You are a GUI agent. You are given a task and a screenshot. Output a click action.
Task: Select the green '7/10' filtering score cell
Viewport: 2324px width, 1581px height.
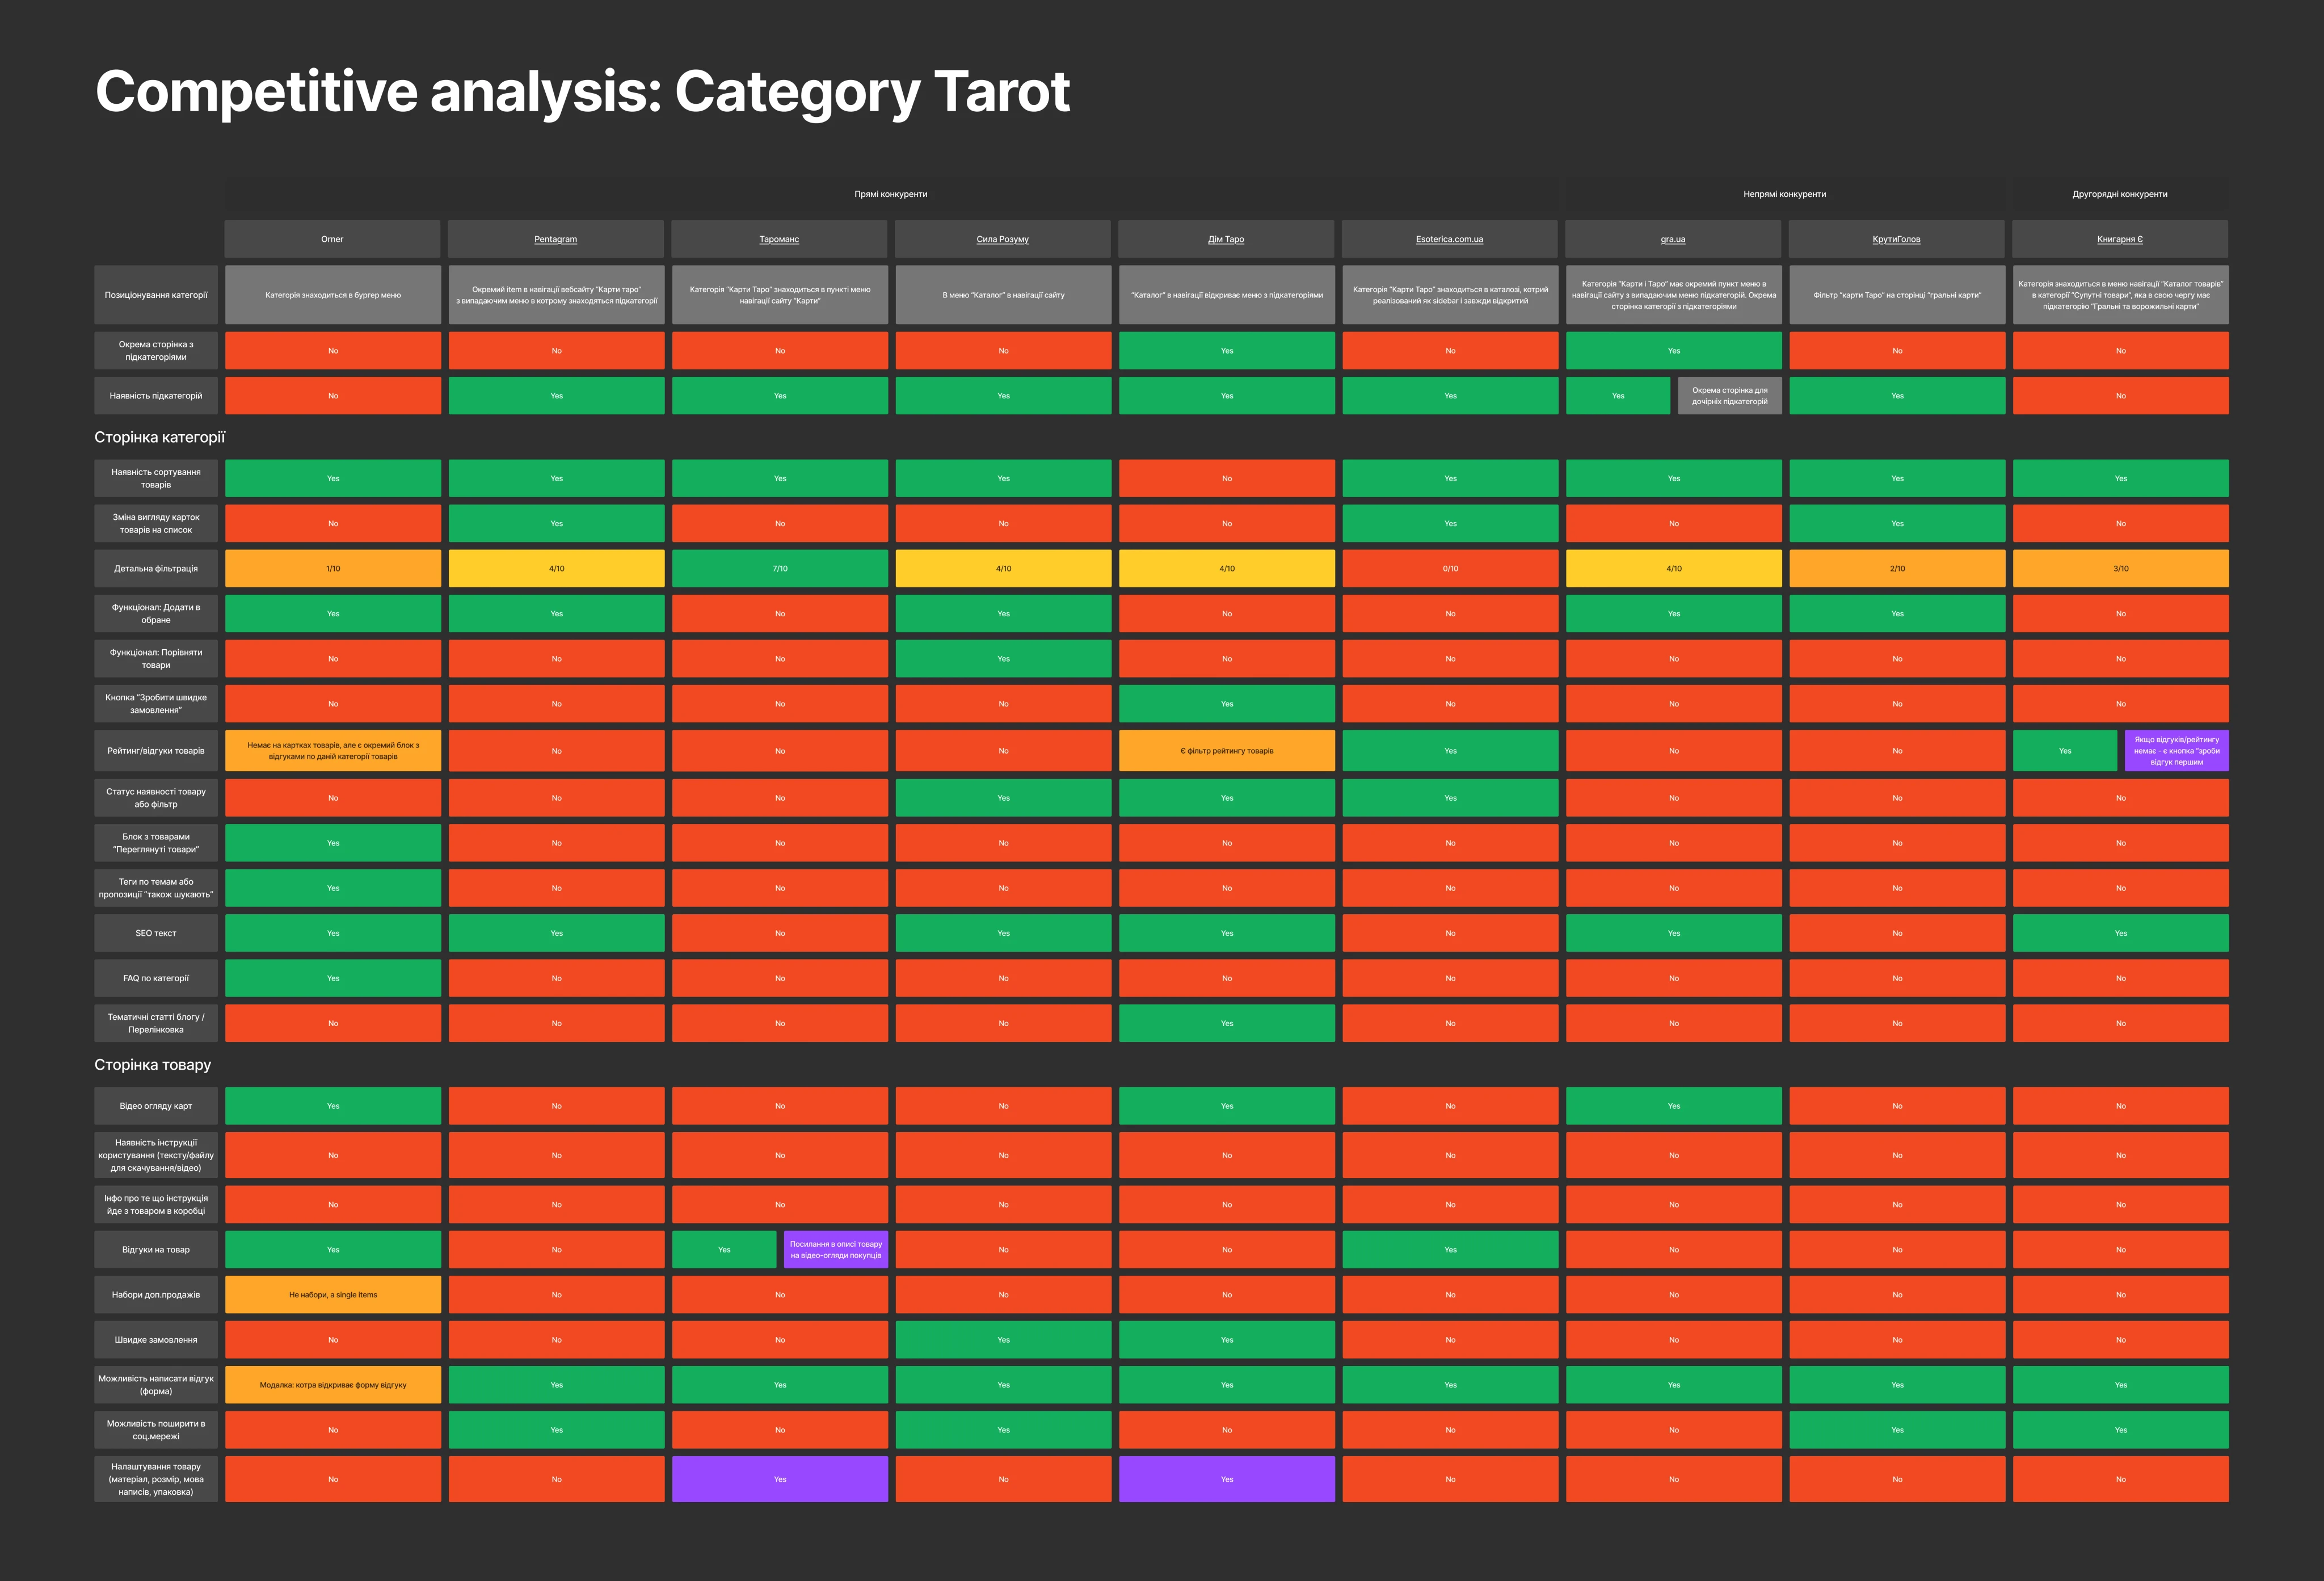point(780,568)
